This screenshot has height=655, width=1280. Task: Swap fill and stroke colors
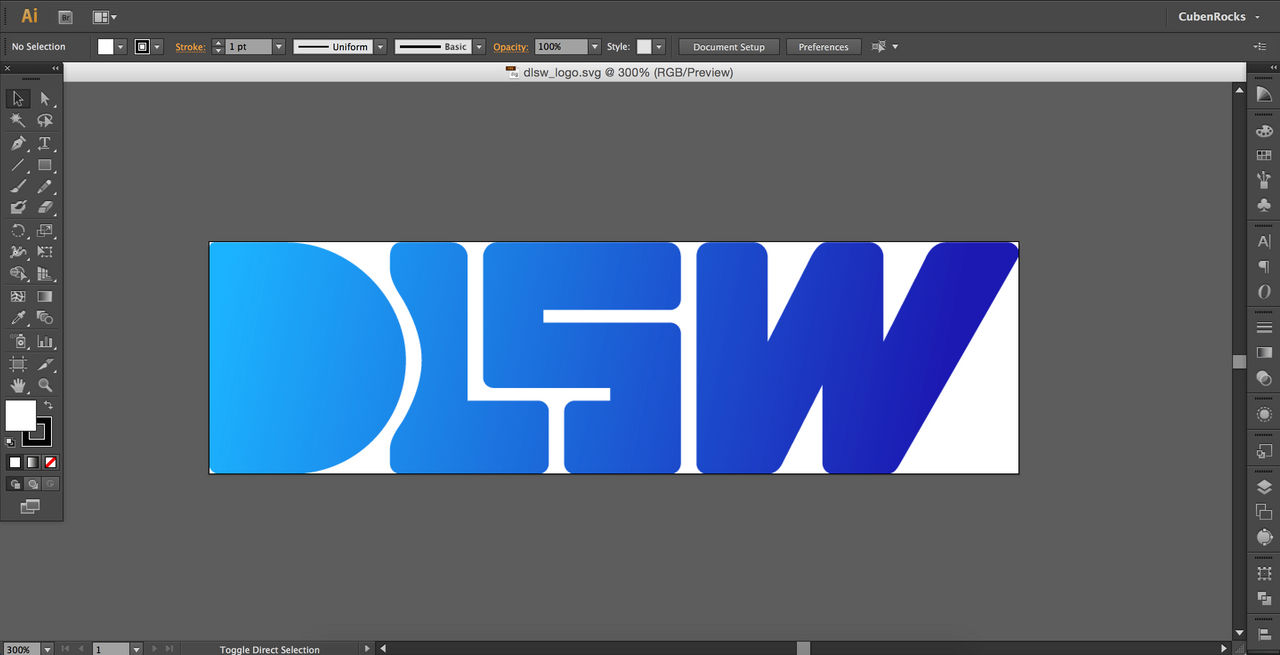(49, 405)
